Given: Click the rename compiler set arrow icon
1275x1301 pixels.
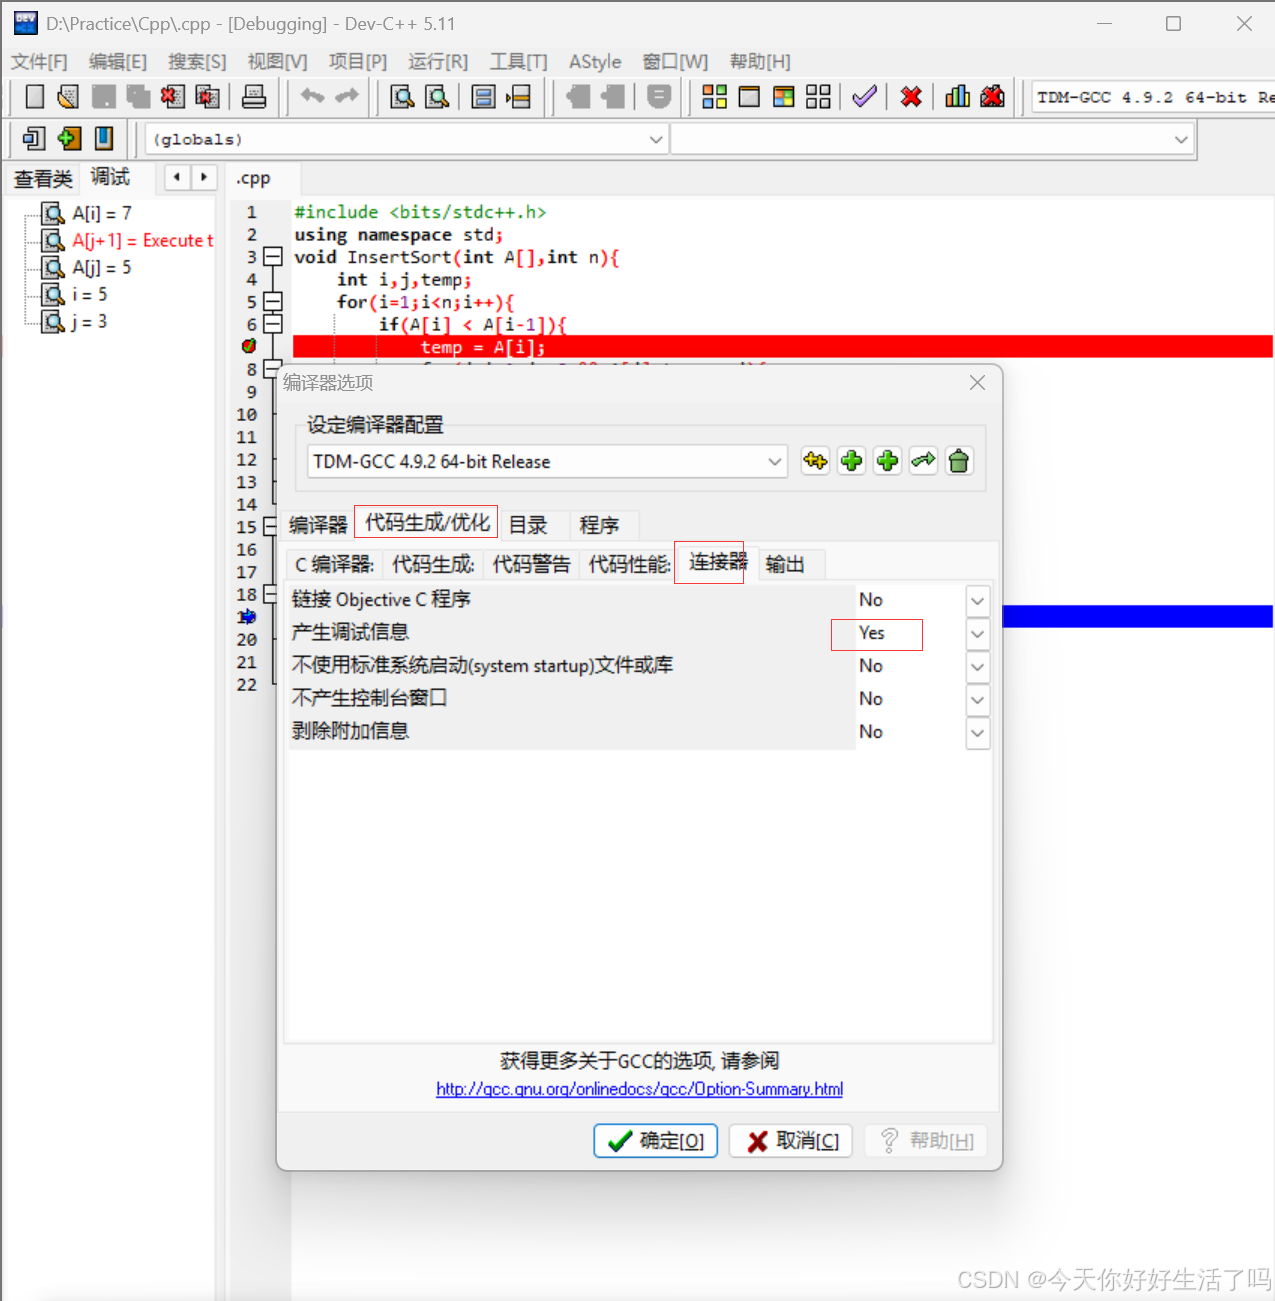Looking at the screenshot, I should click(923, 460).
